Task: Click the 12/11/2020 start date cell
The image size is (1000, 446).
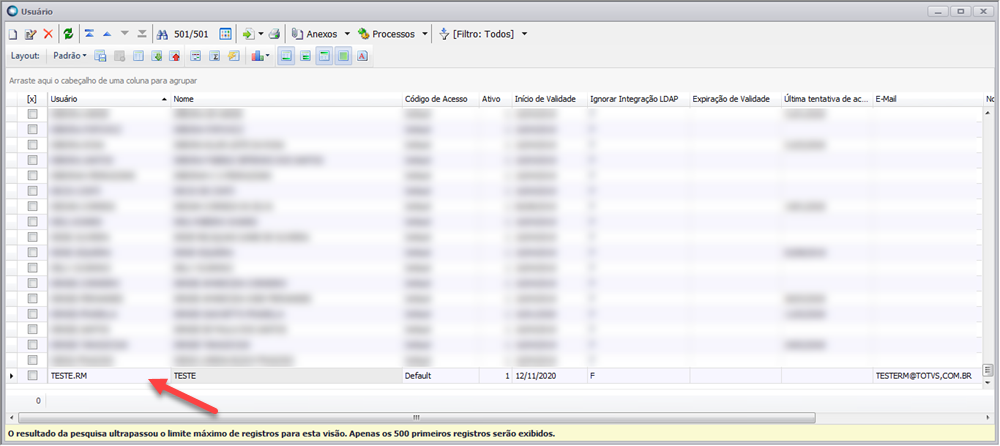Action: (x=550, y=376)
